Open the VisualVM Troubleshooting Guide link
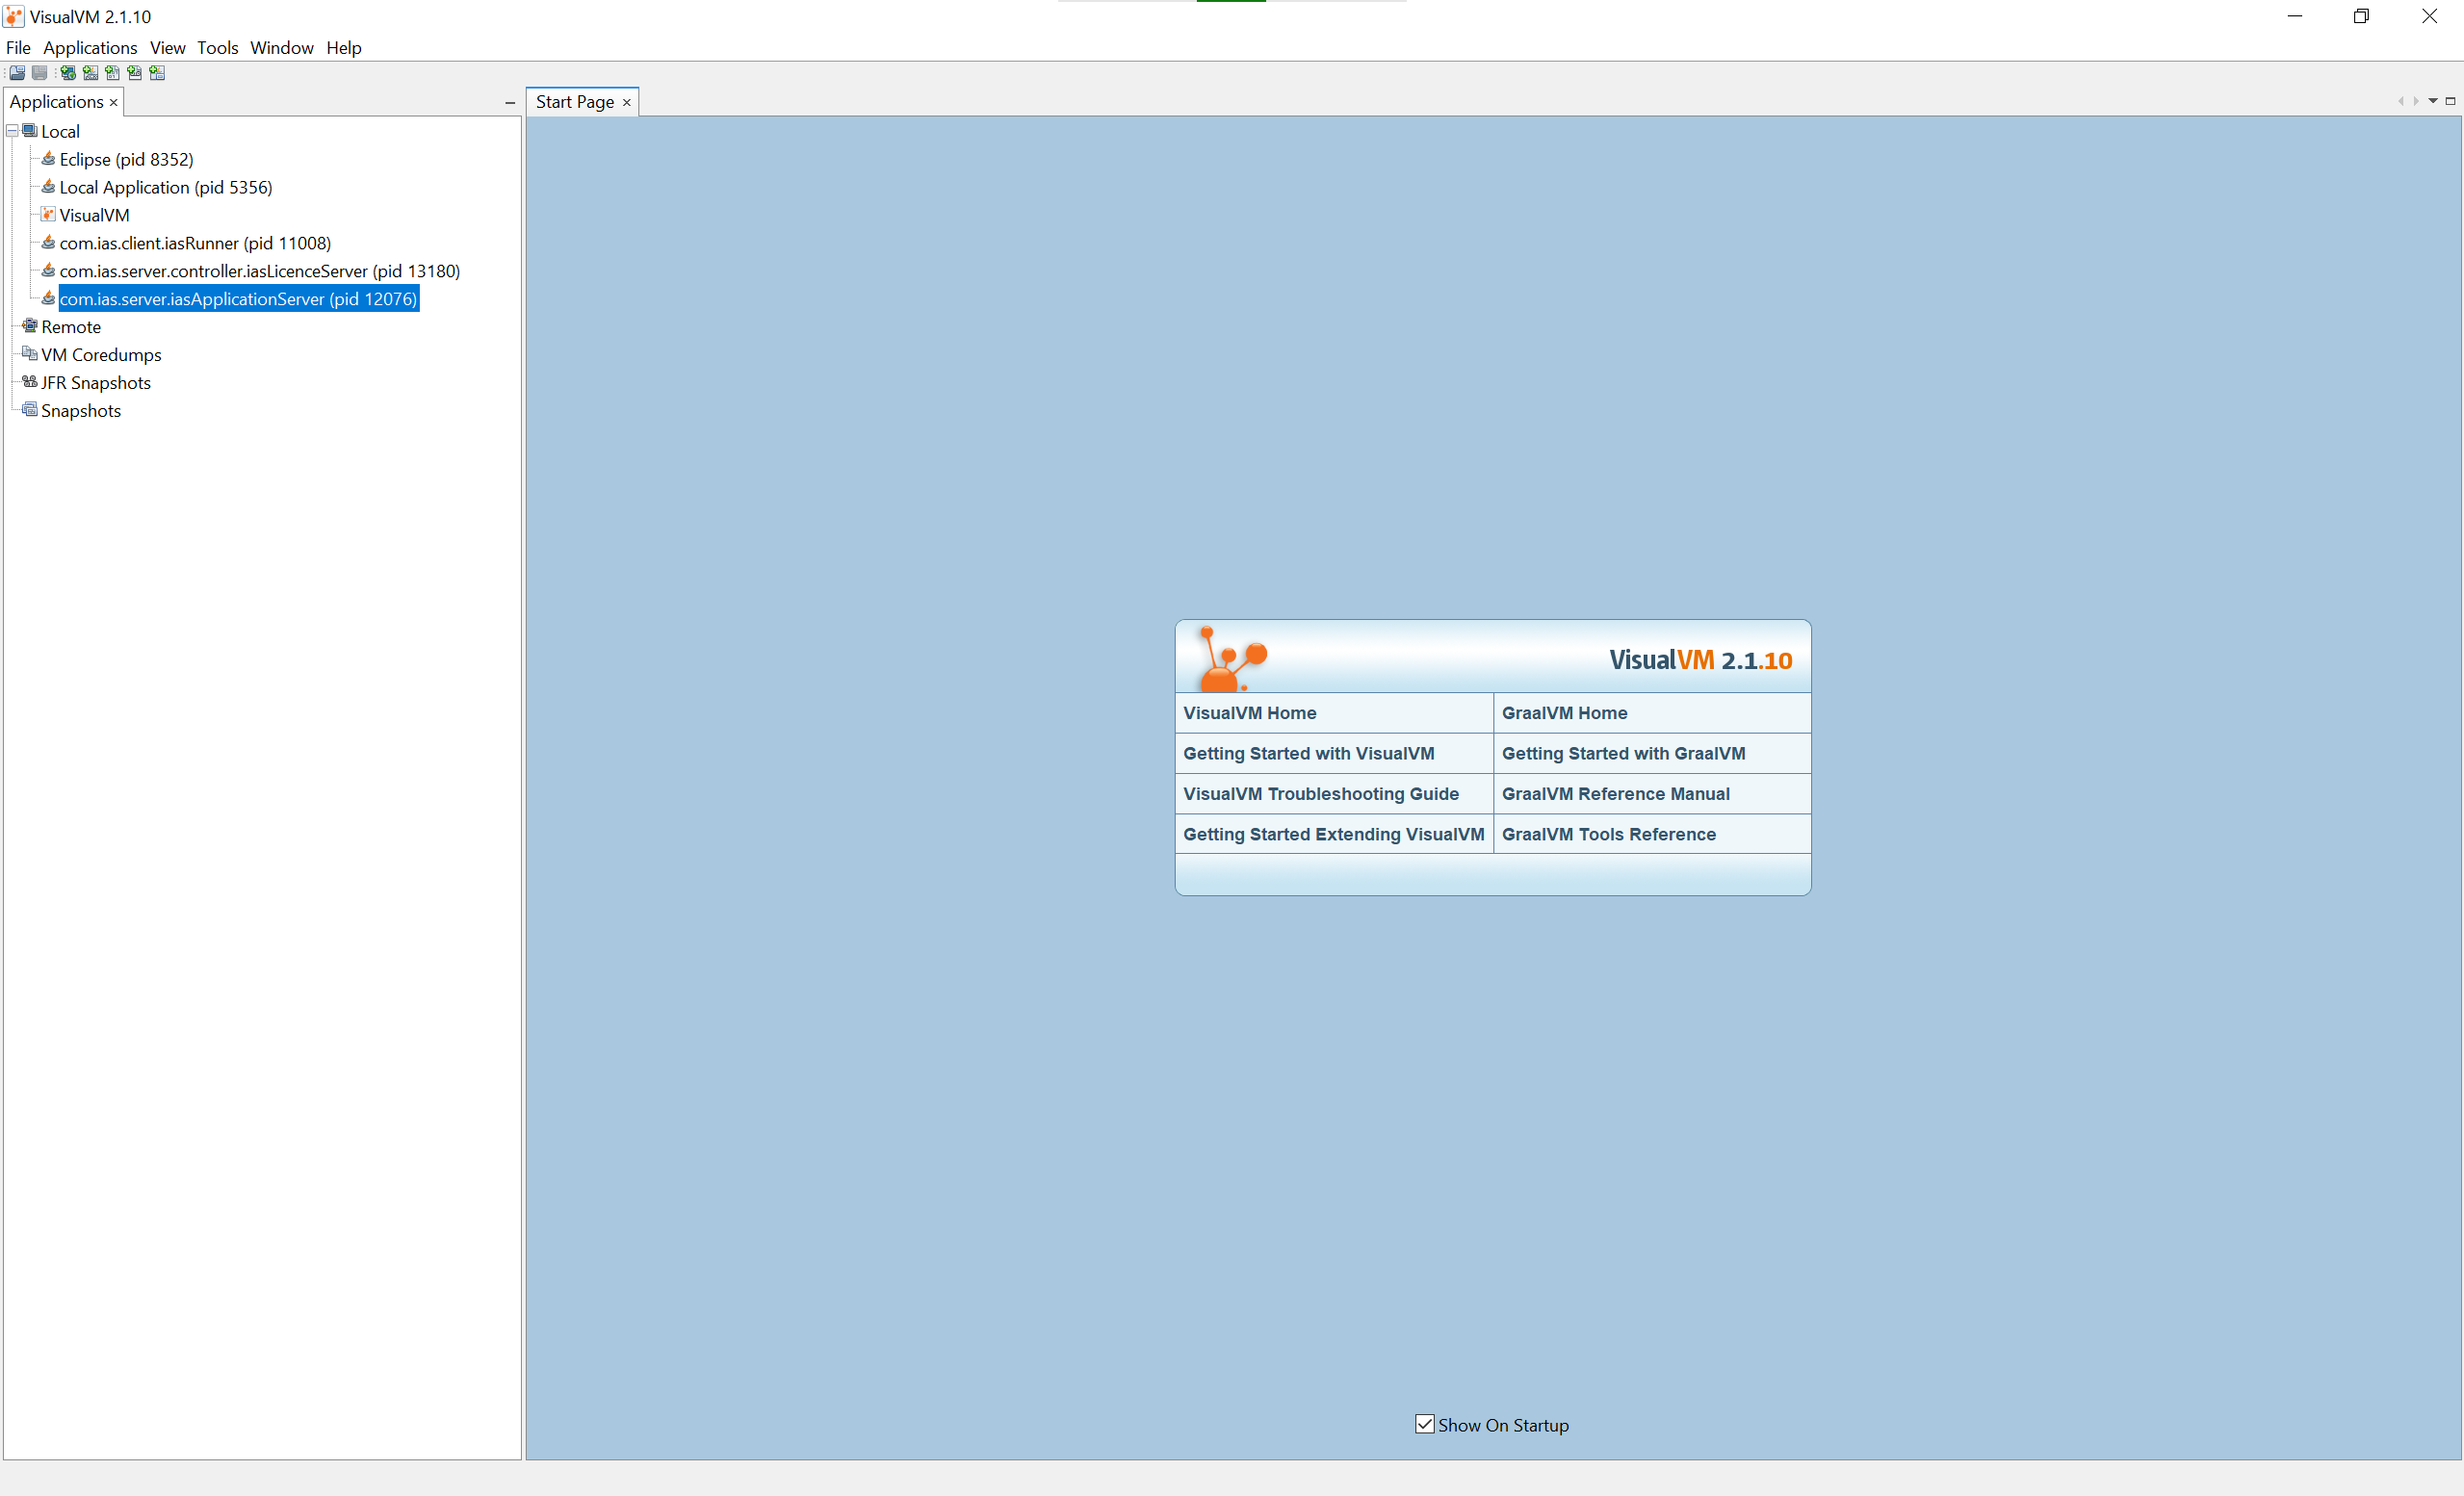Image resolution: width=2464 pixels, height=1496 pixels. tap(1321, 794)
